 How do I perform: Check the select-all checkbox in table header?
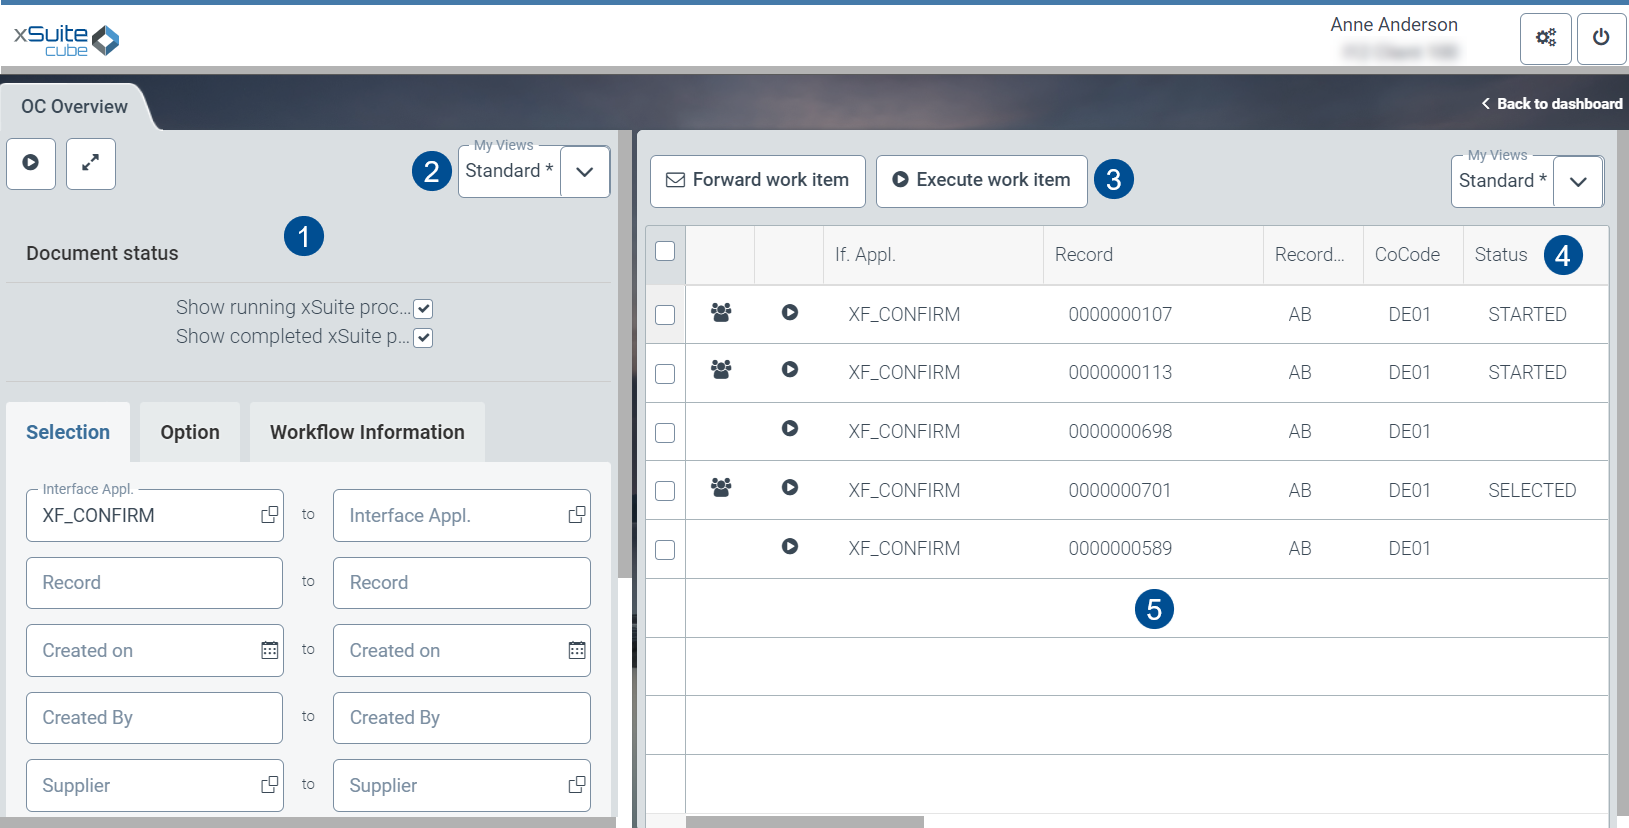tap(665, 252)
